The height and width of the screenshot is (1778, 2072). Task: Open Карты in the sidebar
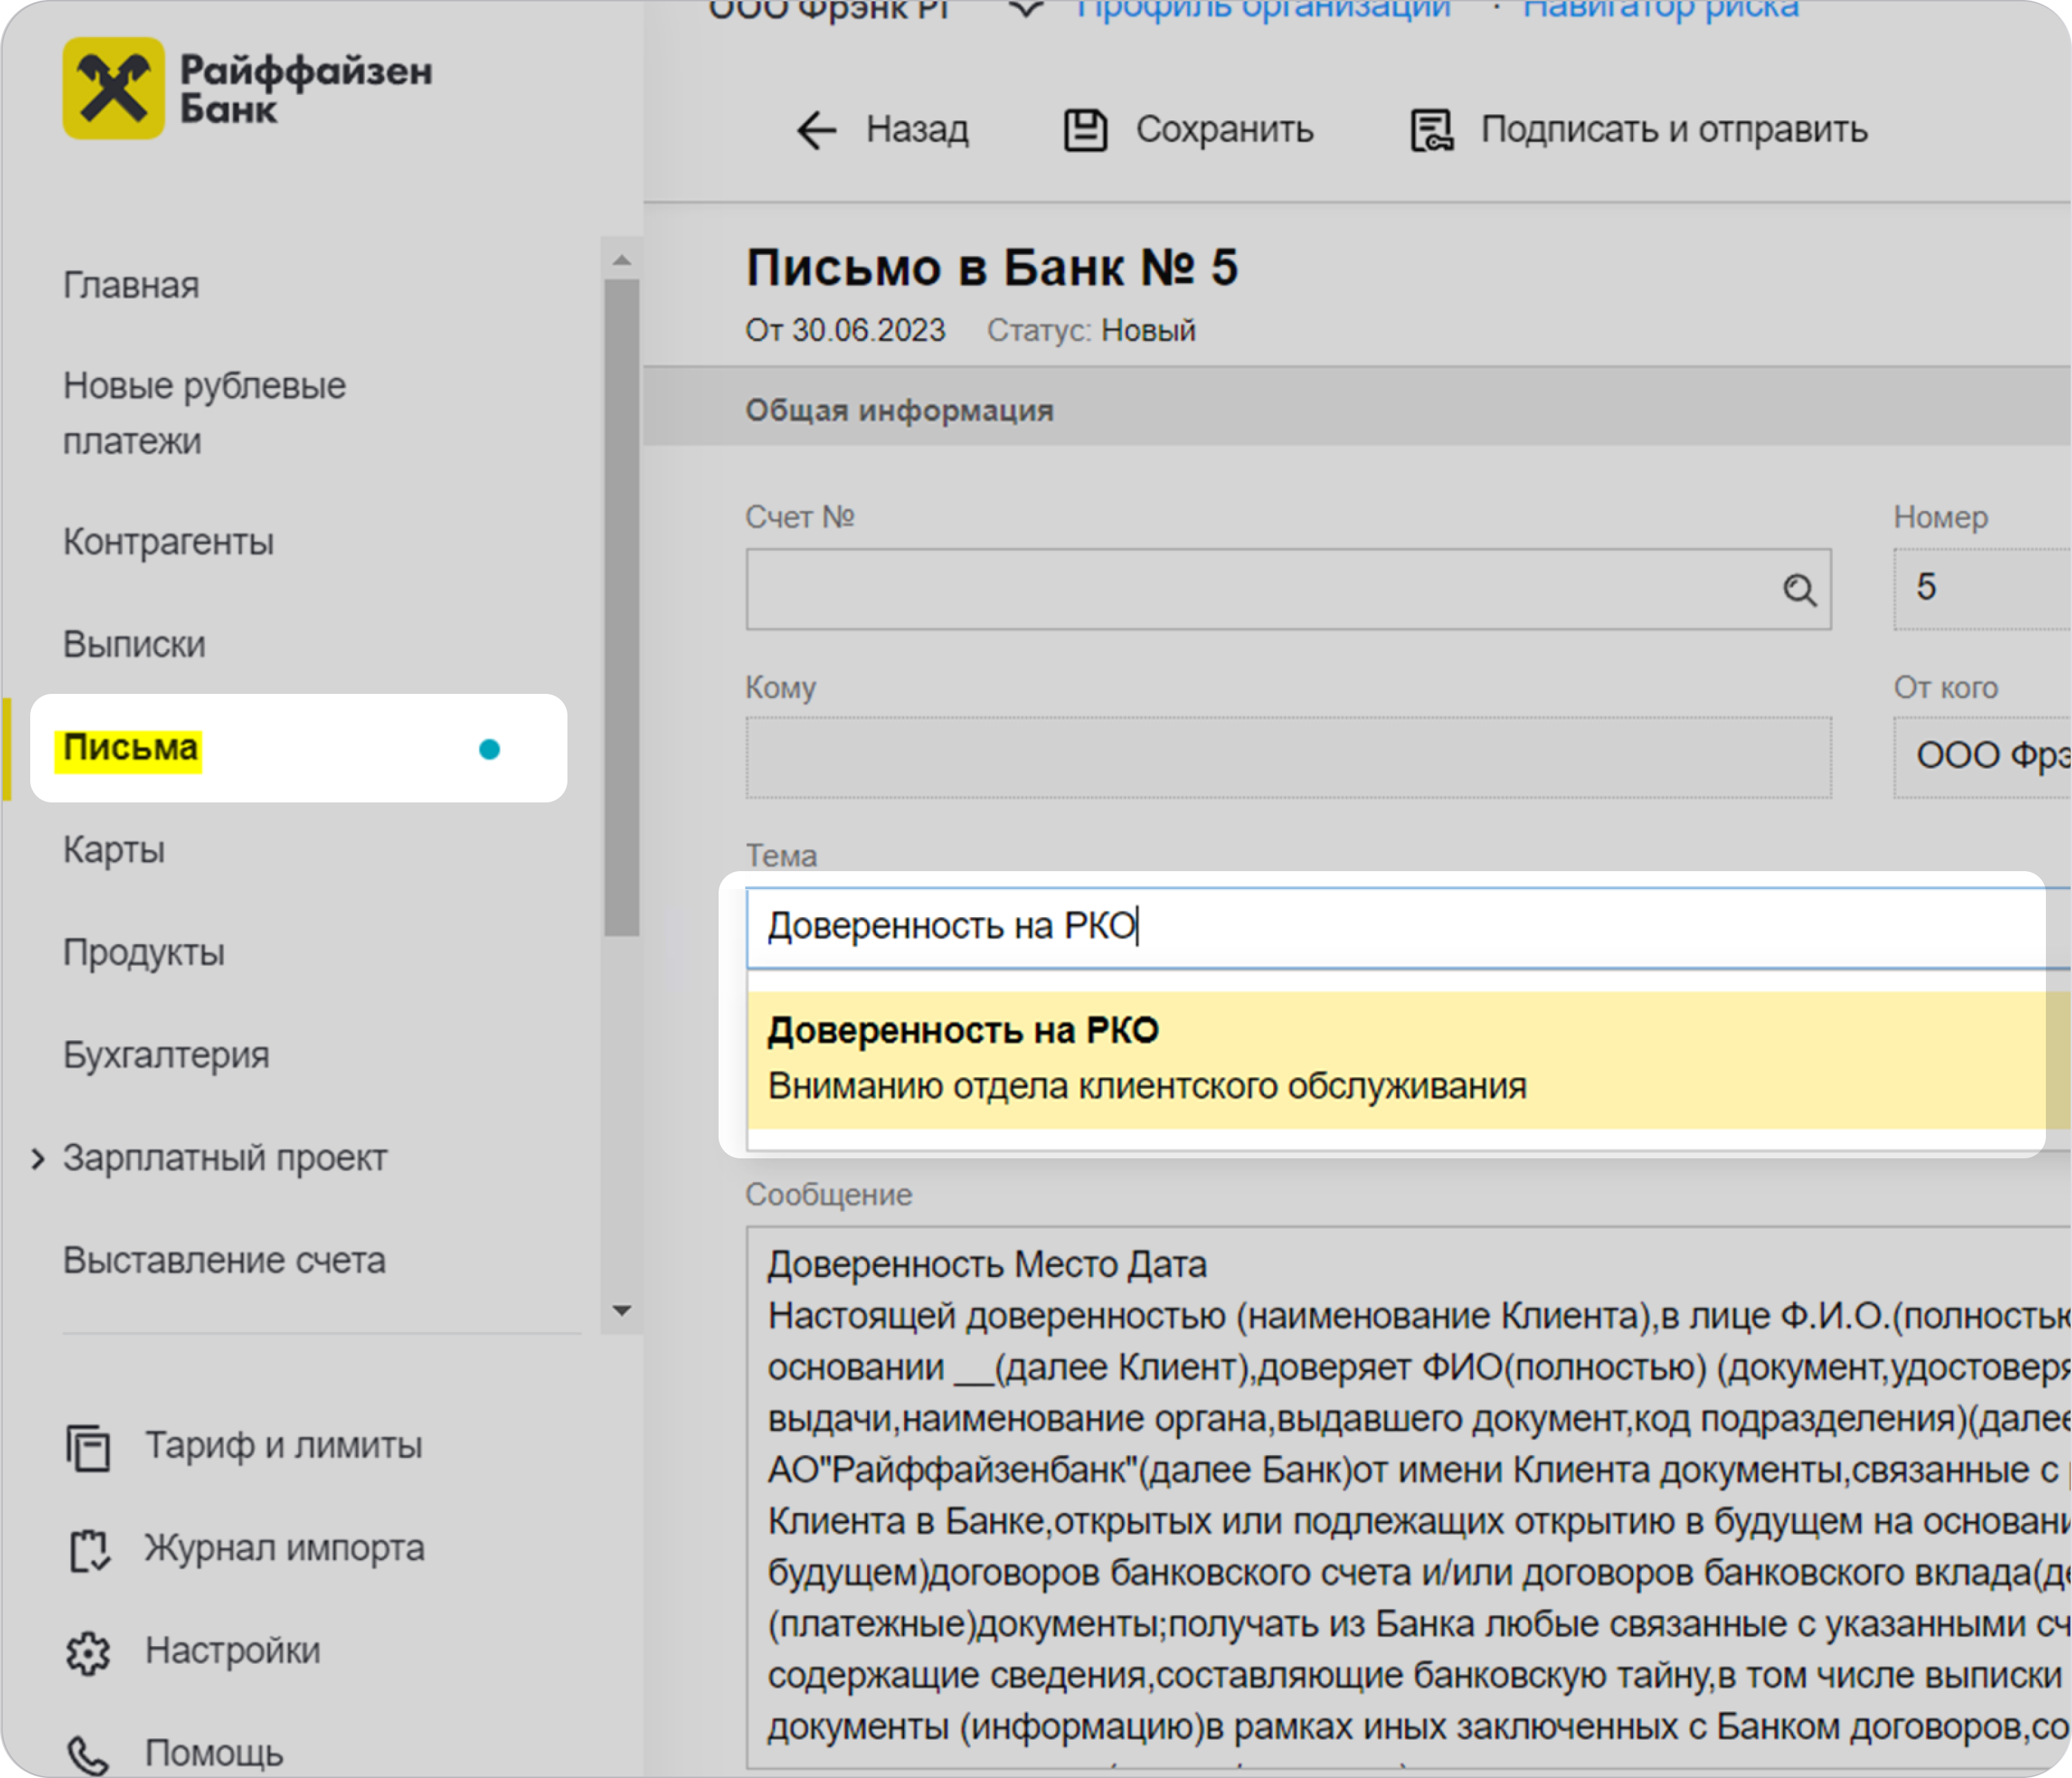click(114, 851)
